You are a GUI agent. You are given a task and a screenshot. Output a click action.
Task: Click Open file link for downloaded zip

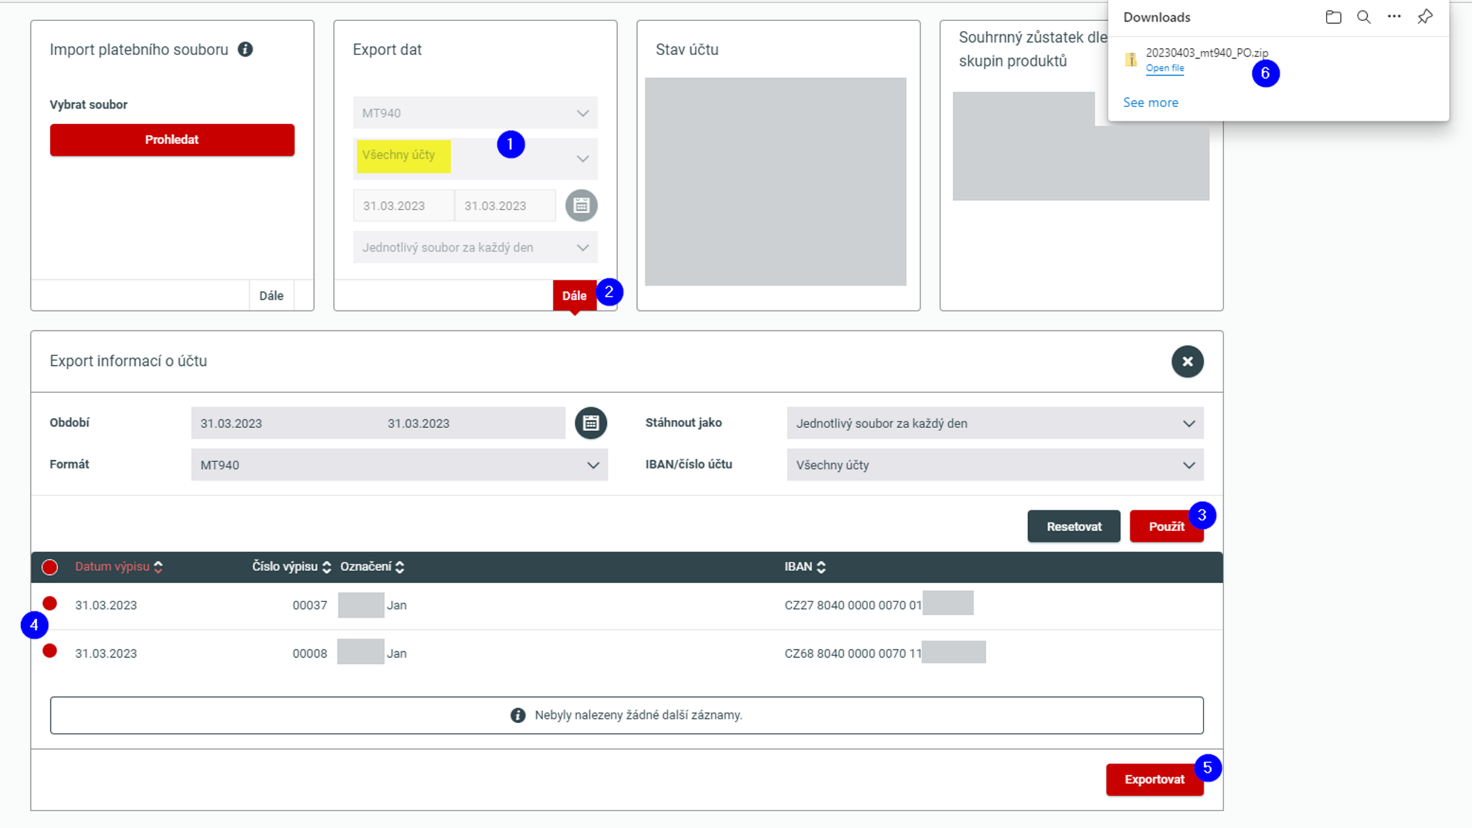(x=1164, y=68)
